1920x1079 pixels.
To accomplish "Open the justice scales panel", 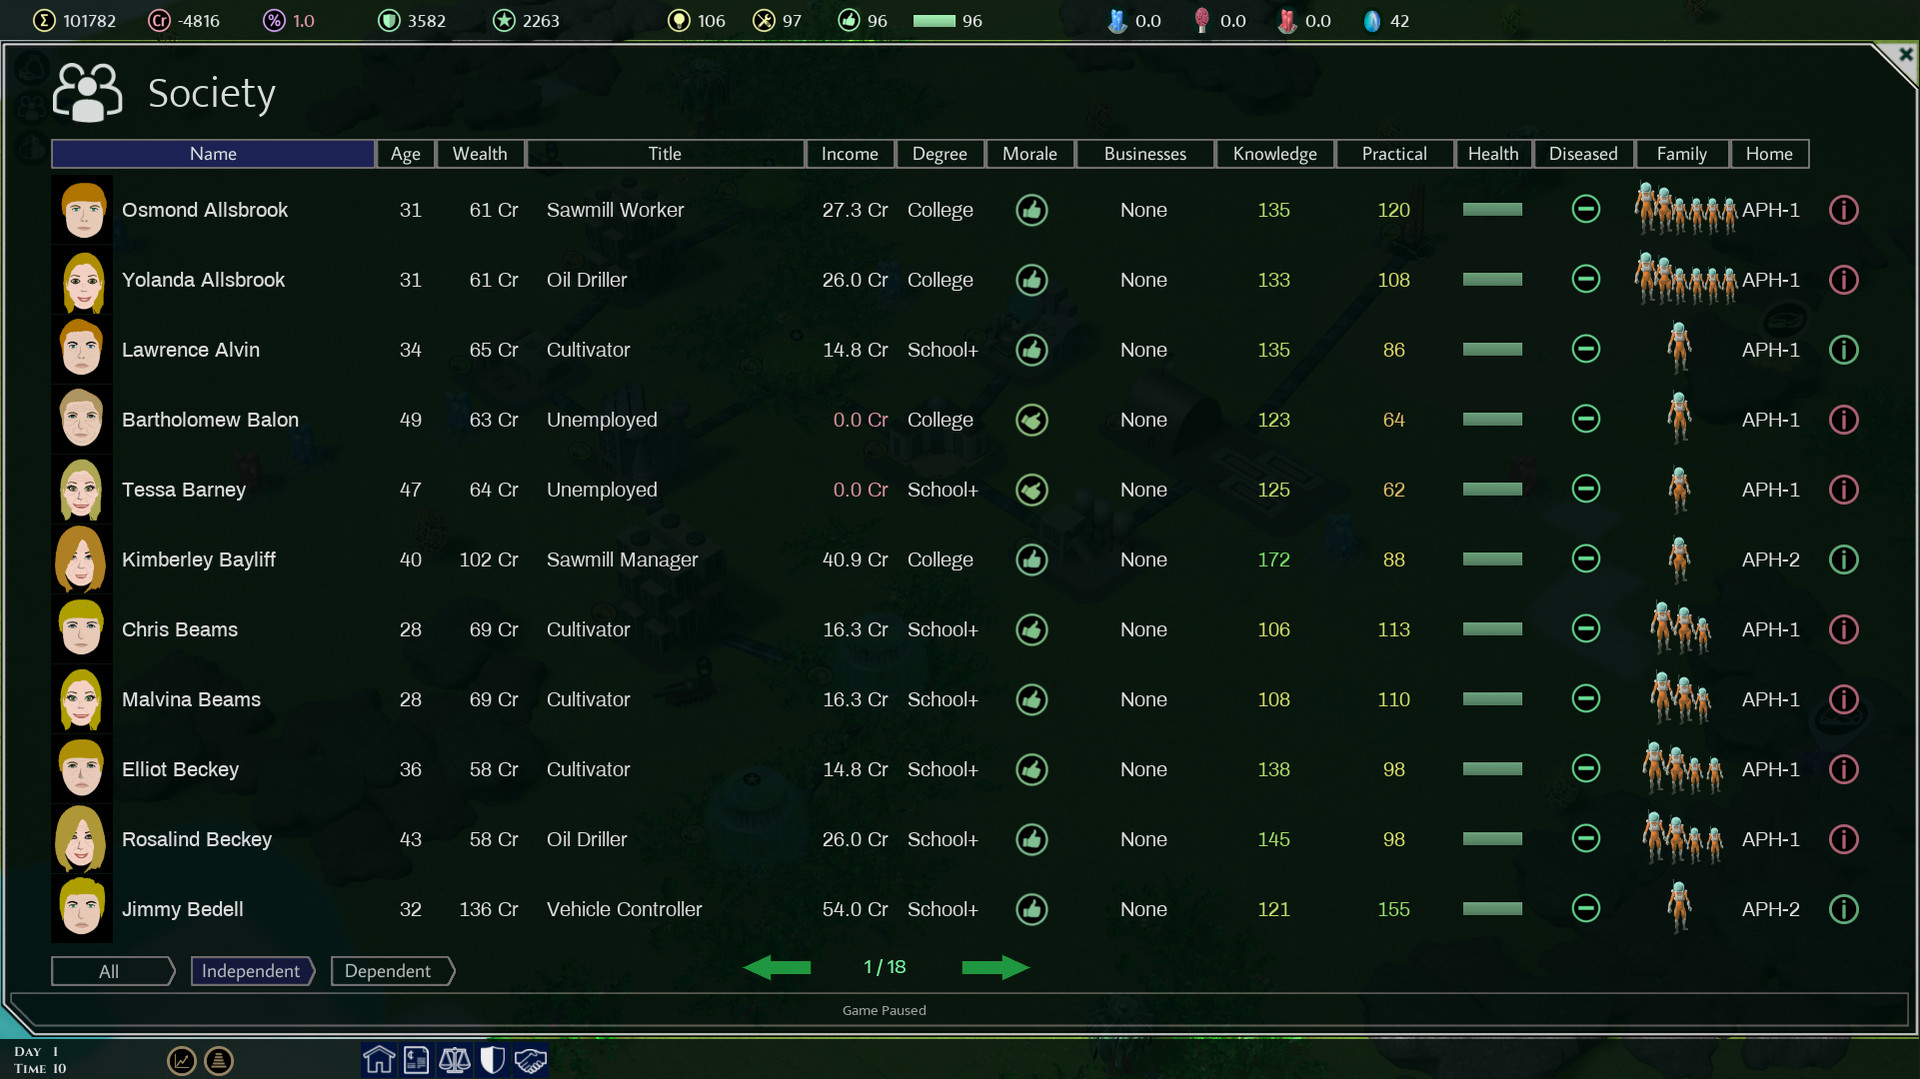I will (x=455, y=1059).
